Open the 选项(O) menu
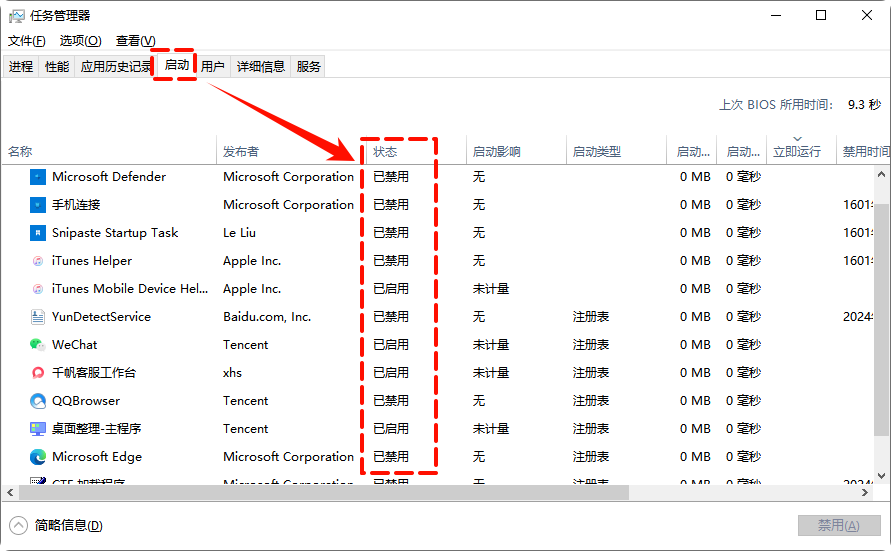 [x=80, y=41]
